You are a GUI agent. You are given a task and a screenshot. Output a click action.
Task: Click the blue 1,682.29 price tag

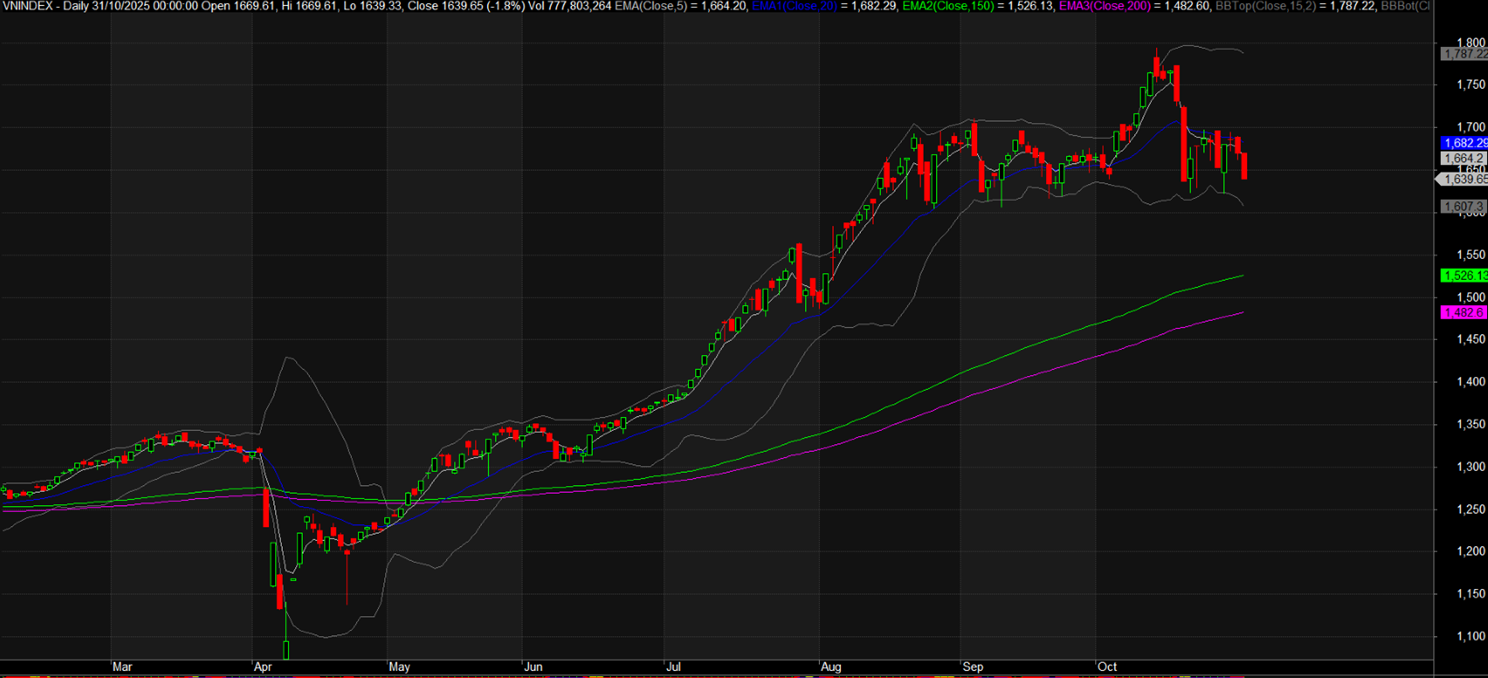click(x=1464, y=143)
